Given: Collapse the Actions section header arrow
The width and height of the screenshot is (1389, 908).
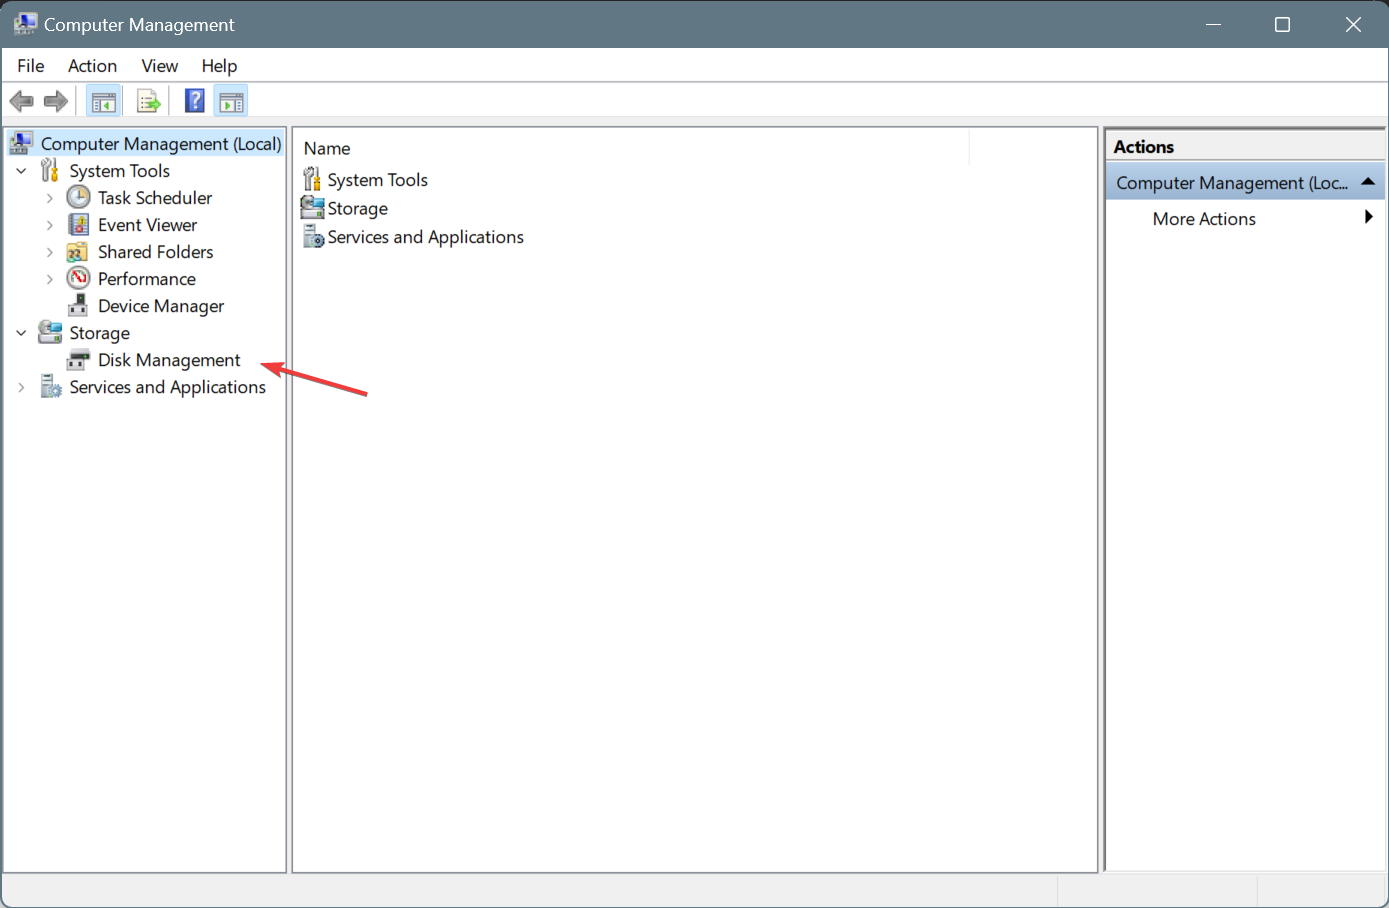Looking at the screenshot, I should pos(1368,182).
